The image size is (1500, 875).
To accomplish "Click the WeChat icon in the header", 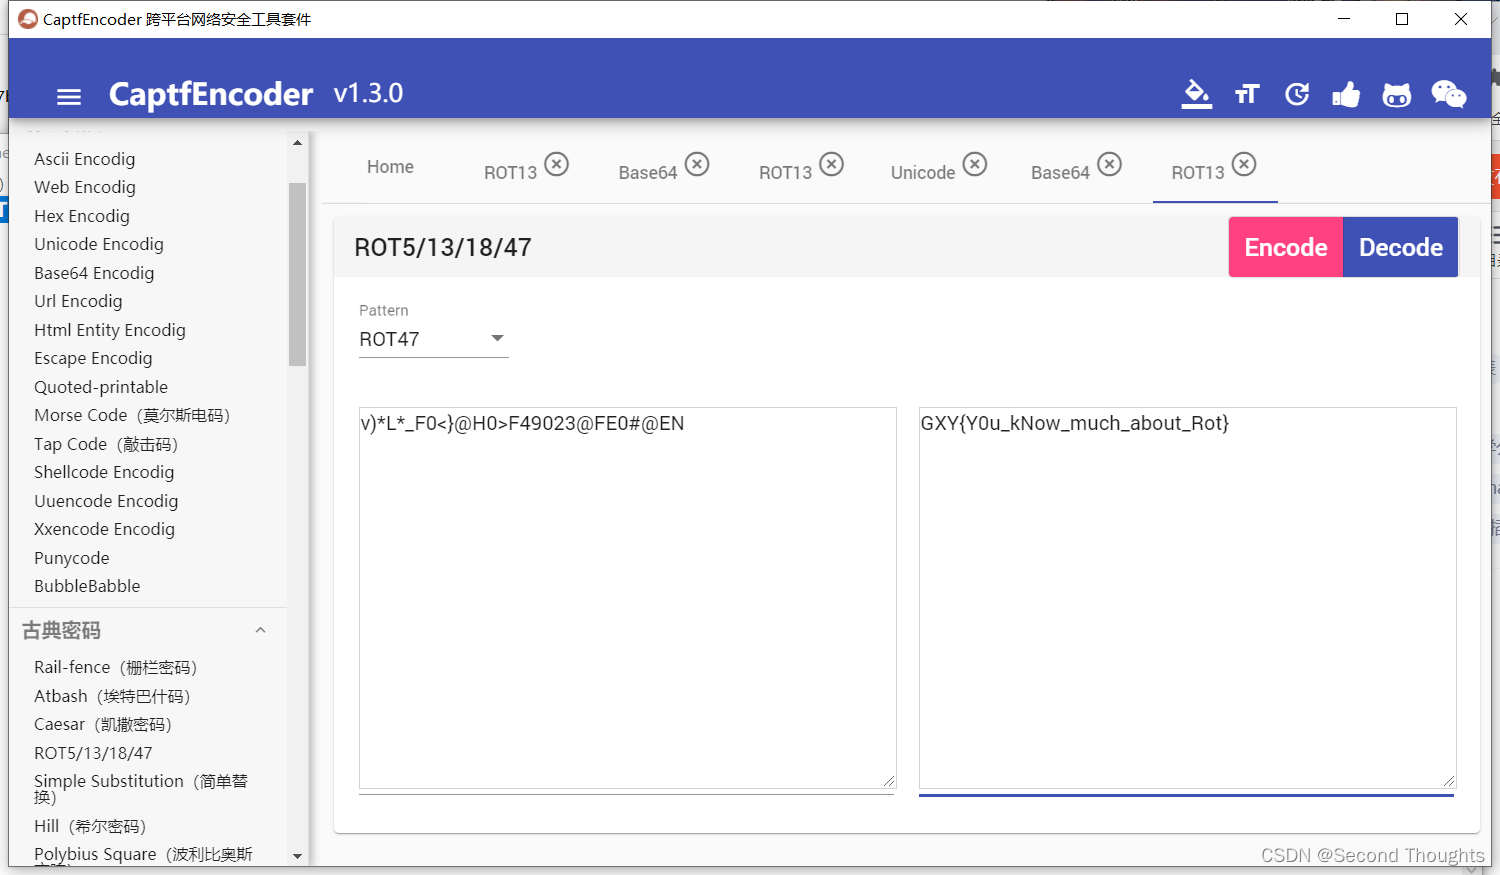I will [1448, 94].
